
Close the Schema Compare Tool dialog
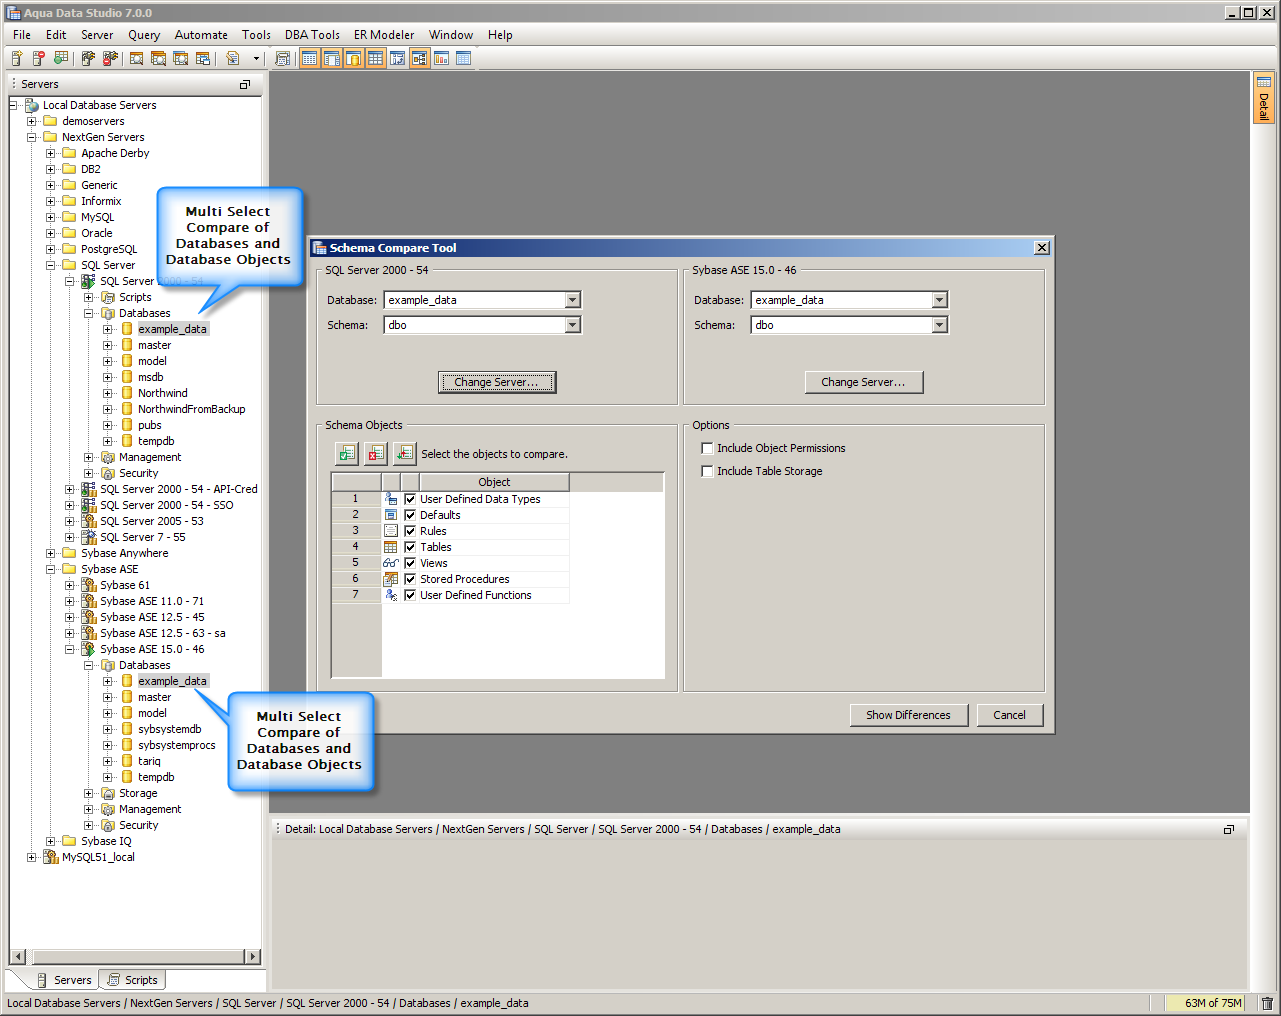pyautogui.click(x=1042, y=248)
